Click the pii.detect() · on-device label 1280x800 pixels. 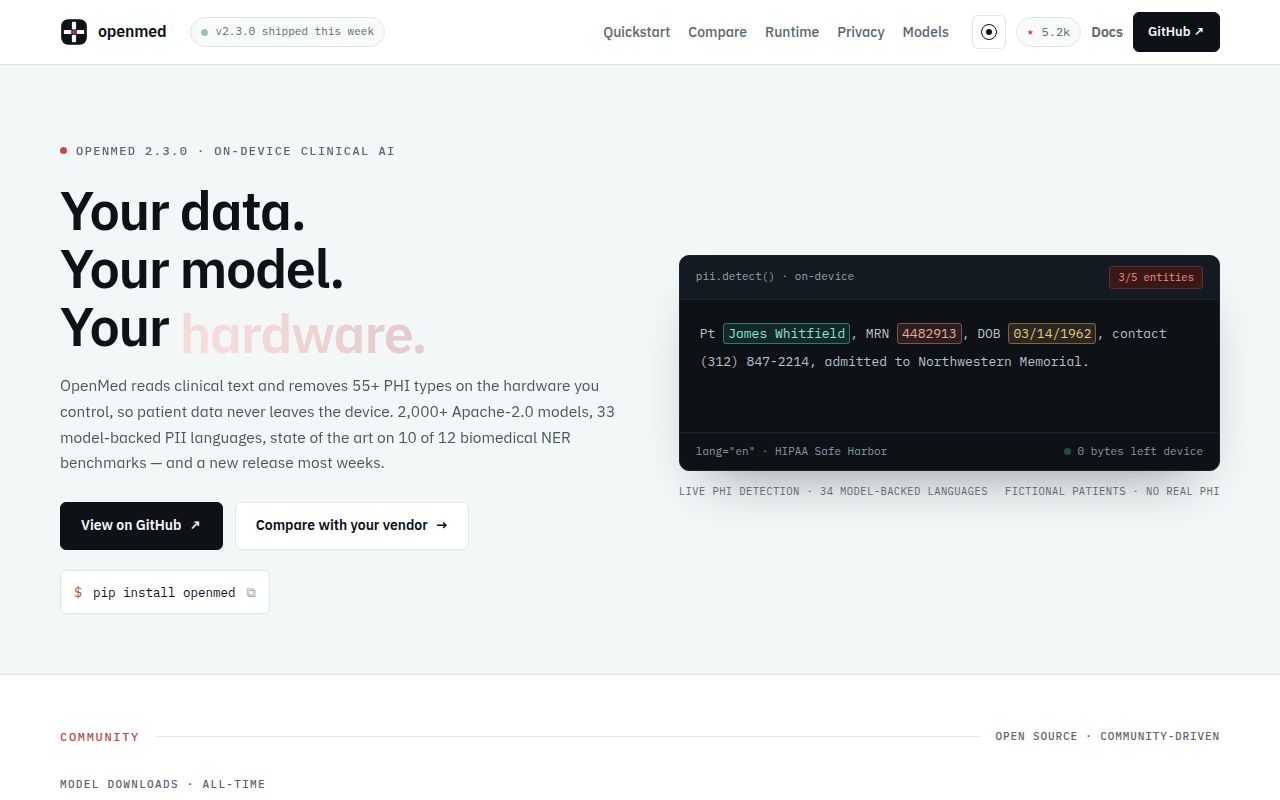tap(775, 276)
